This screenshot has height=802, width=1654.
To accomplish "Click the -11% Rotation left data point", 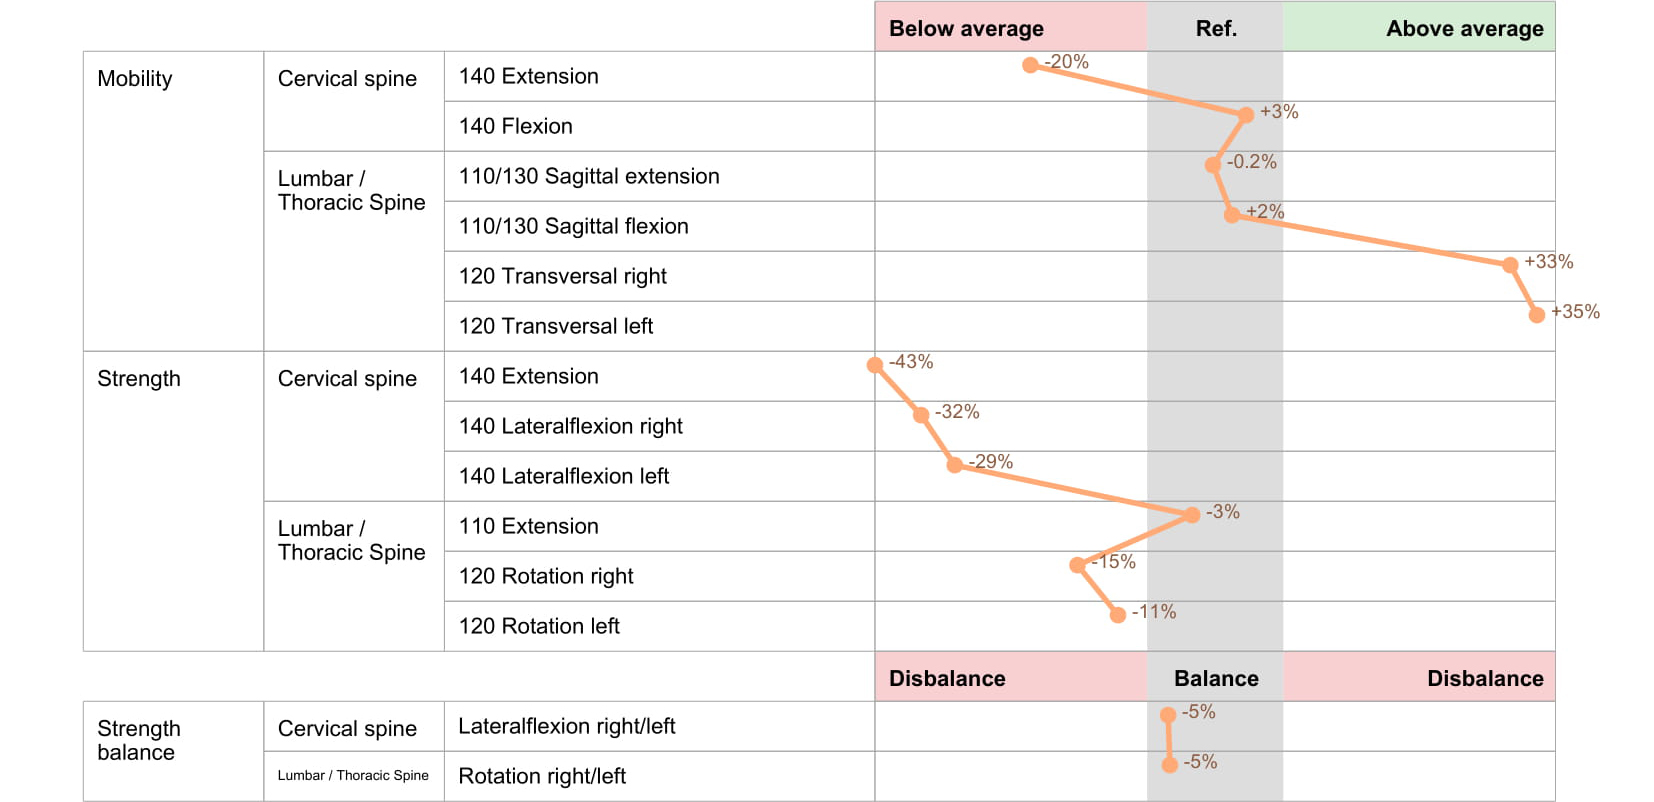I will [x=1118, y=615].
